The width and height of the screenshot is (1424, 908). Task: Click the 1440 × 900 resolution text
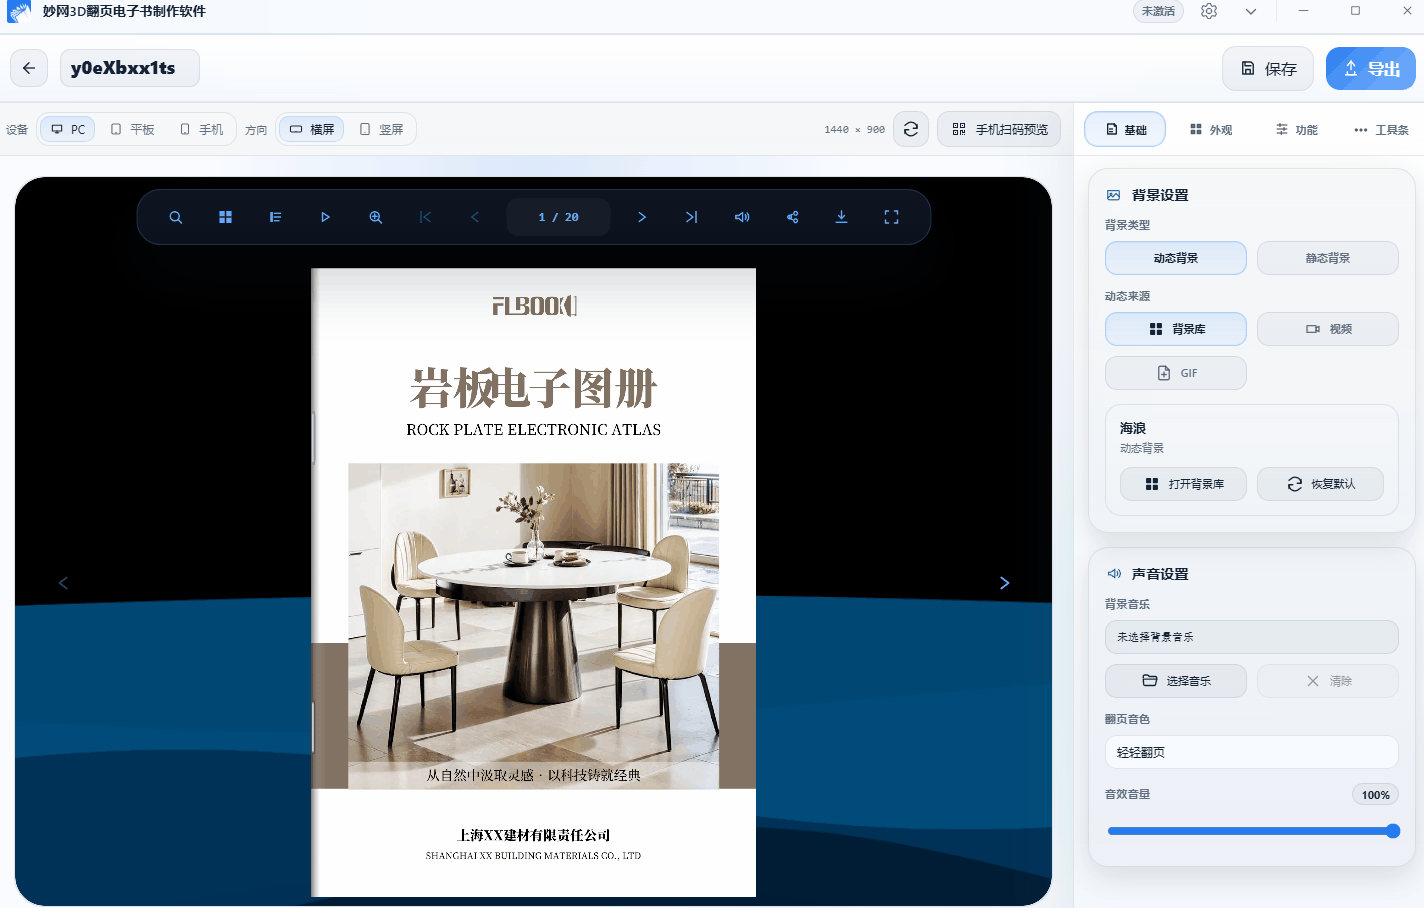(854, 130)
